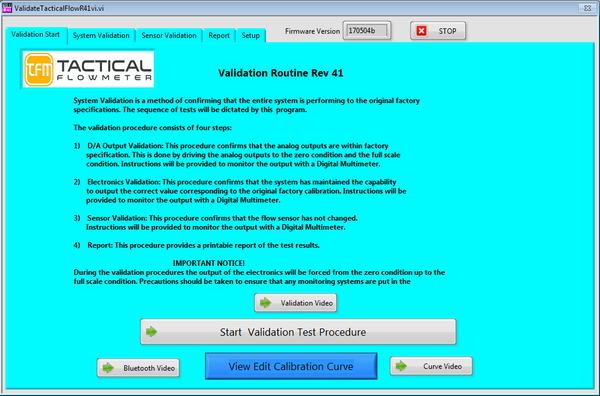Viewport: 600px width, 396px height.
Task: Click green arrow on Validation Video button
Action: point(265,303)
